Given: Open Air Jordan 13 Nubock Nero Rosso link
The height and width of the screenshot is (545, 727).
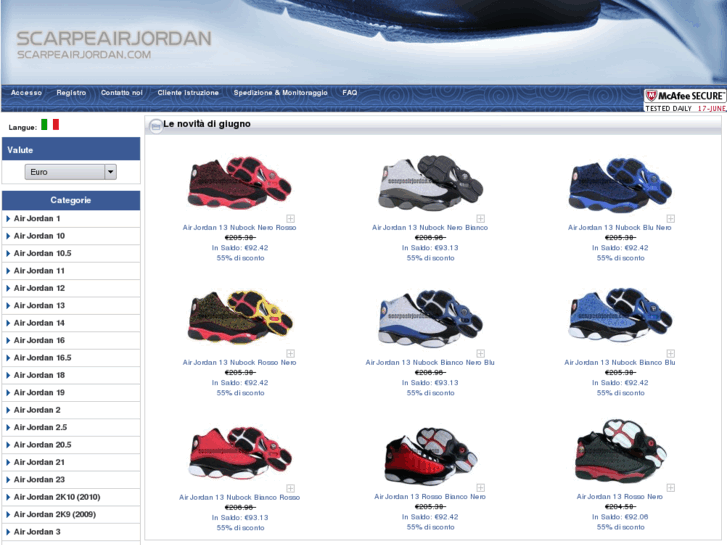Looking at the screenshot, I should (x=239, y=227).
